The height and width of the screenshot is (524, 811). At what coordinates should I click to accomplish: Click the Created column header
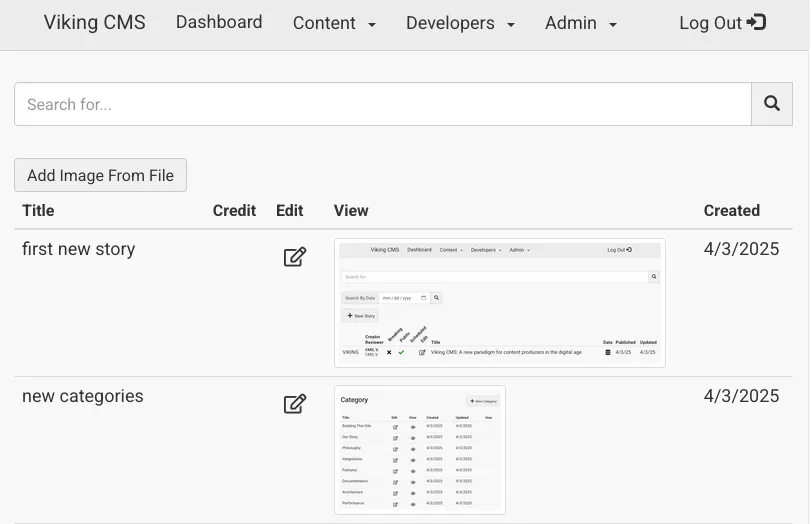pyautogui.click(x=731, y=210)
